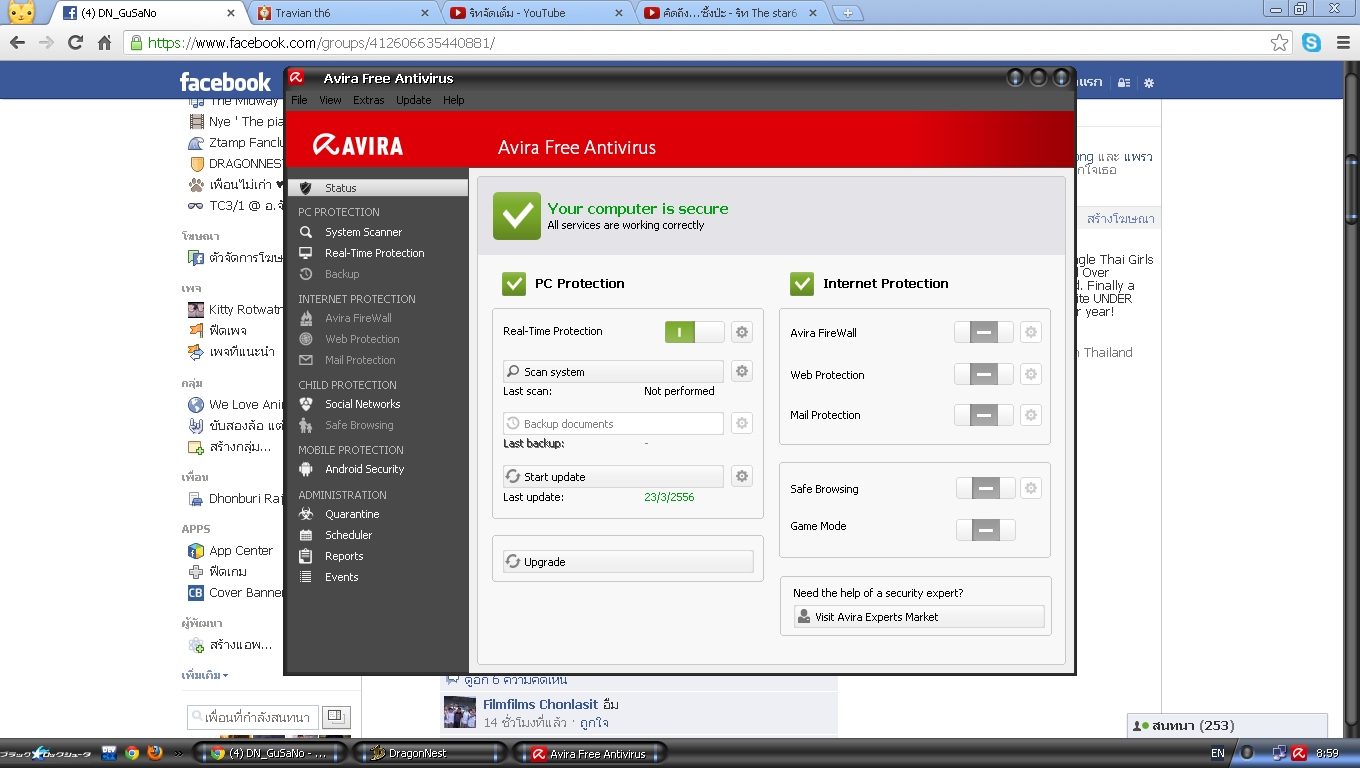This screenshot has width=1360, height=768.
Task: Click the Backup documents button
Action: [613, 424]
